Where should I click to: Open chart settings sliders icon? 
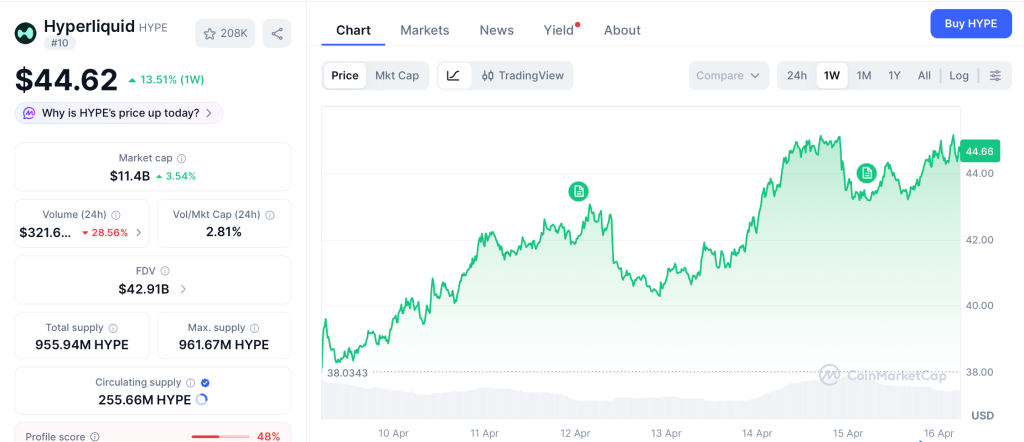tap(994, 76)
